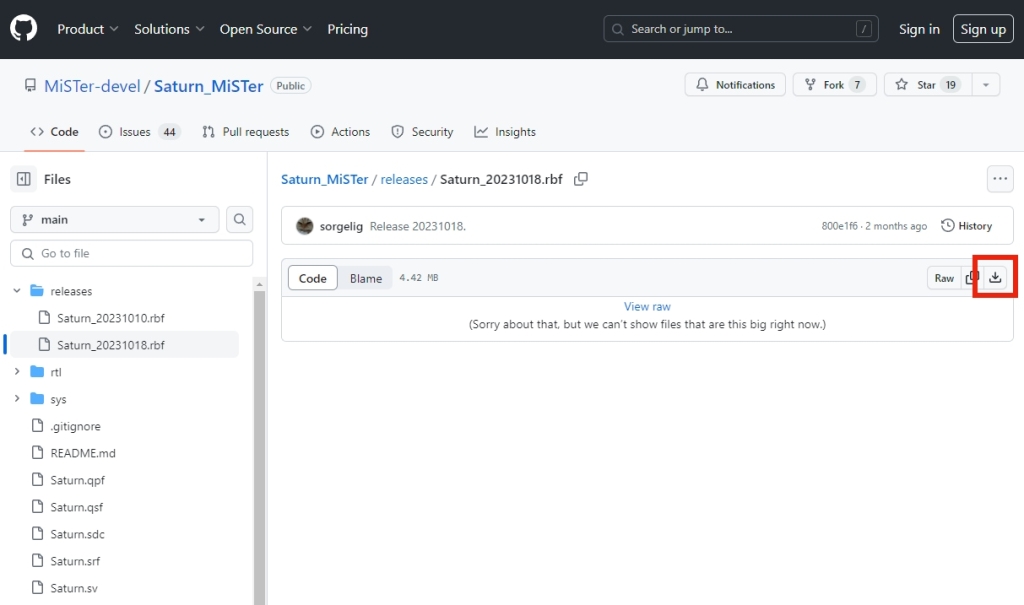
Task: Expand the sys folder
Action: coord(17,399)
